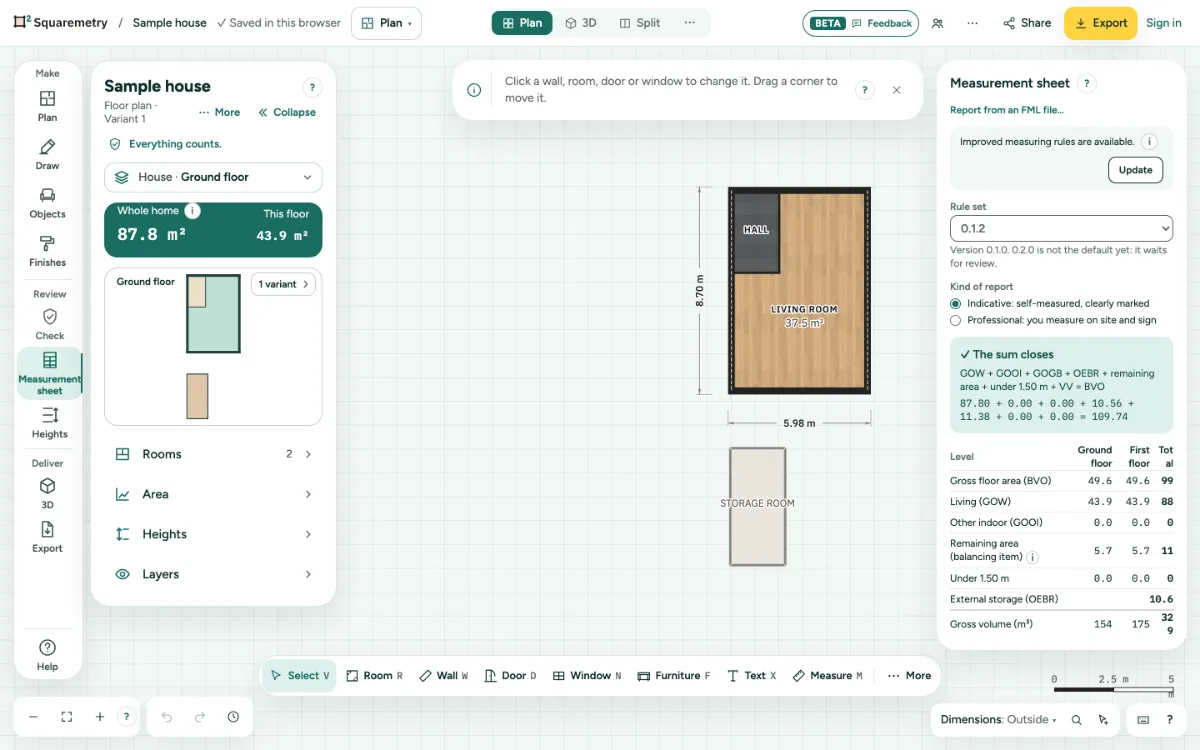Select the Wall tool
1200x750 pixels.
point(443,676)
